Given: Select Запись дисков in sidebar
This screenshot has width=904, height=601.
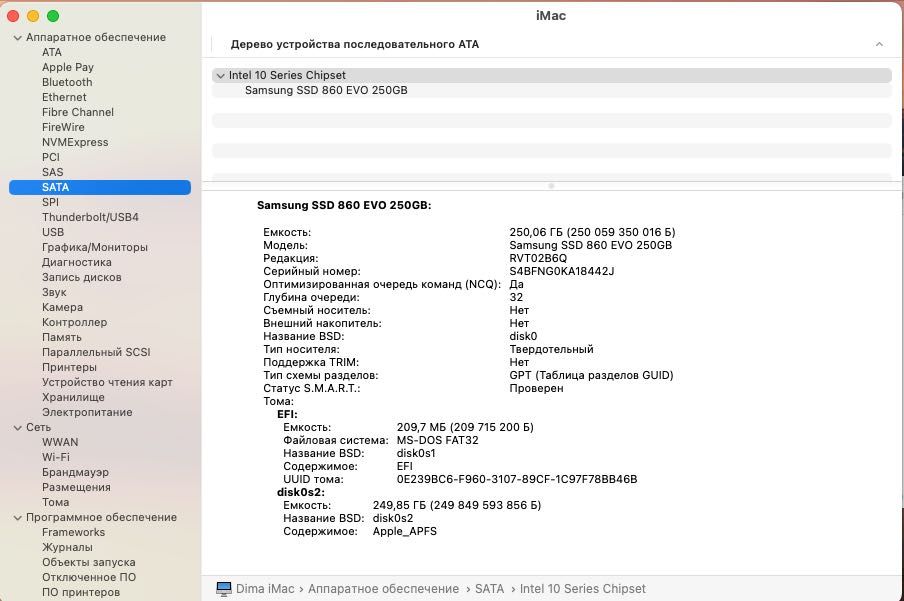Looking at the screenshot, I should click(x=81, y=277).
